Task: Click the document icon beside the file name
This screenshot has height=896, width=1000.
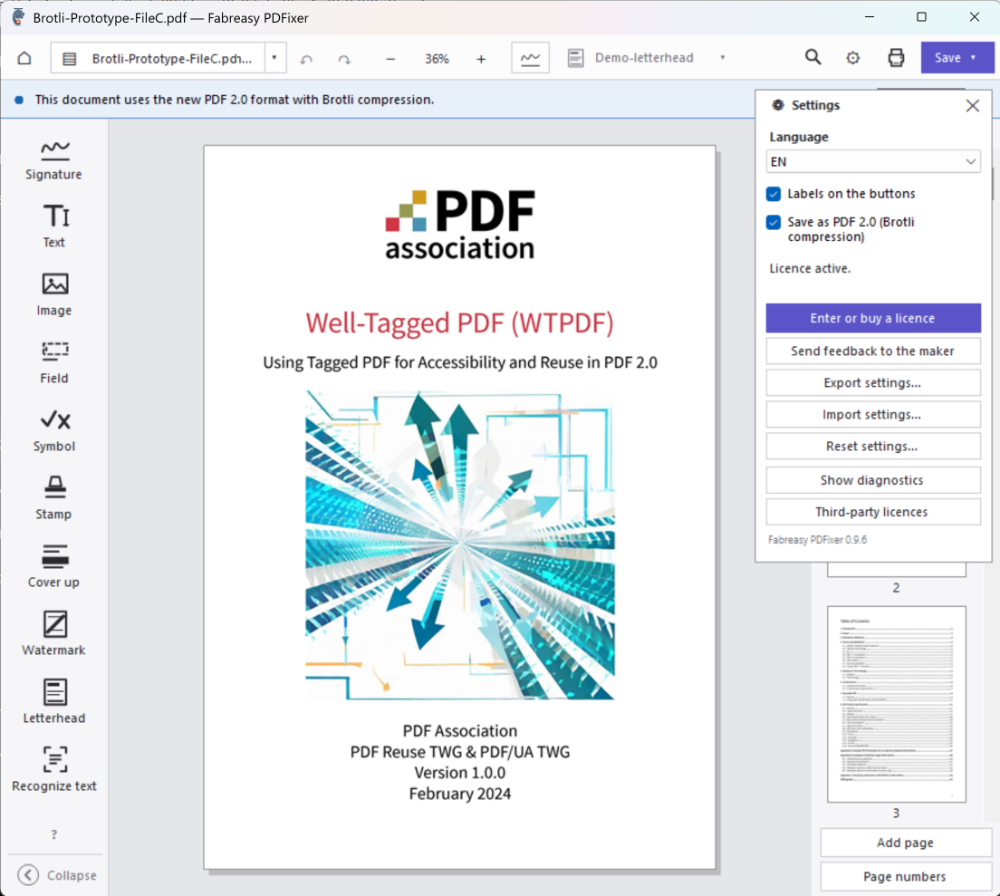Action: click(x=69, y=59)
